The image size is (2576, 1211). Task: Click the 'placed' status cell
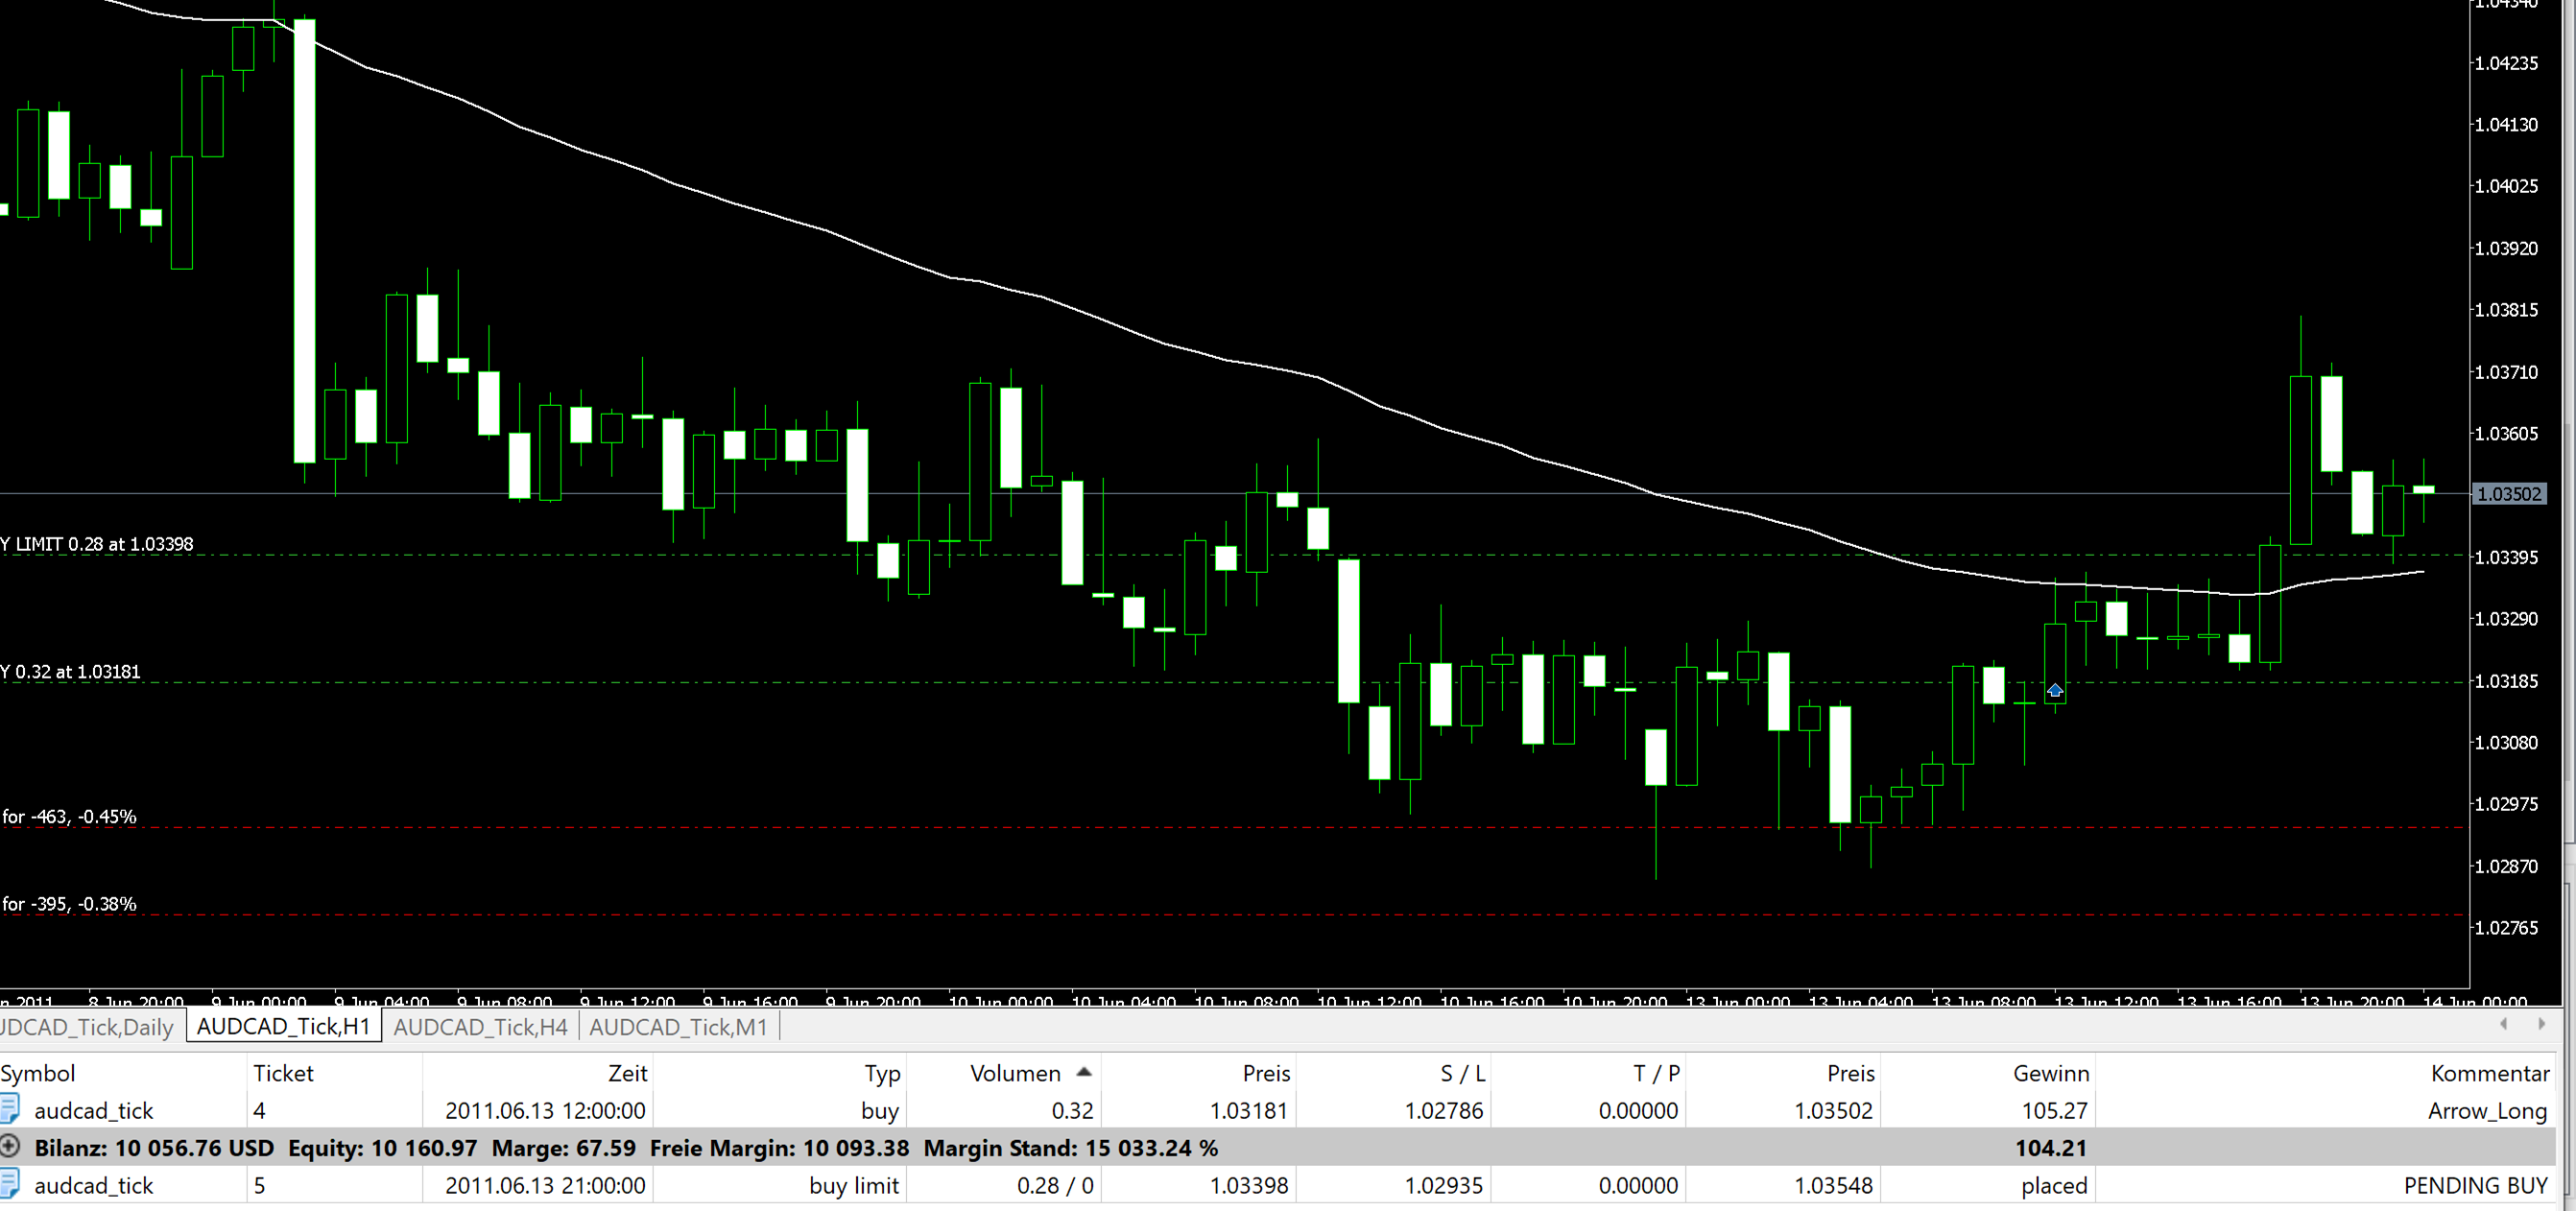[x=2054, y=1185]
